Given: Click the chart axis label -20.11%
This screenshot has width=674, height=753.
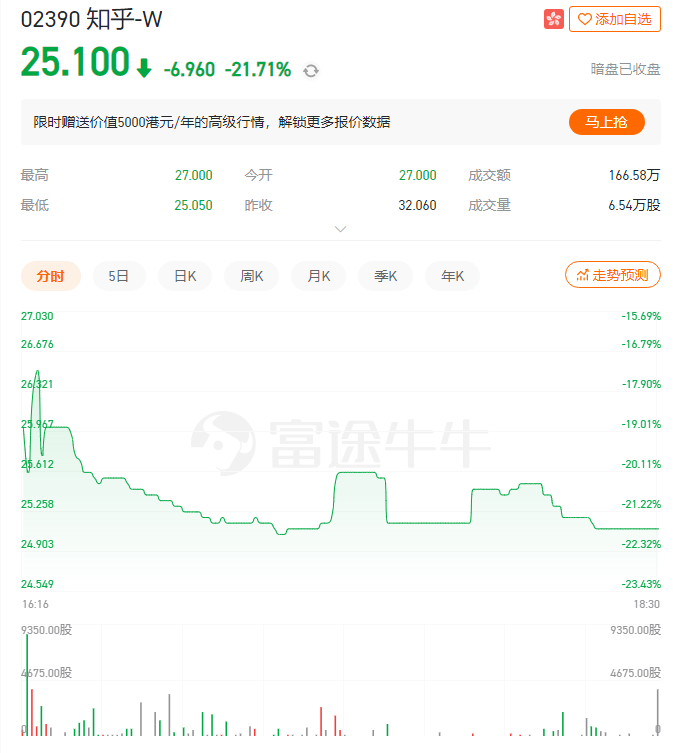Looking at the screenshot, I should (641, 464).
